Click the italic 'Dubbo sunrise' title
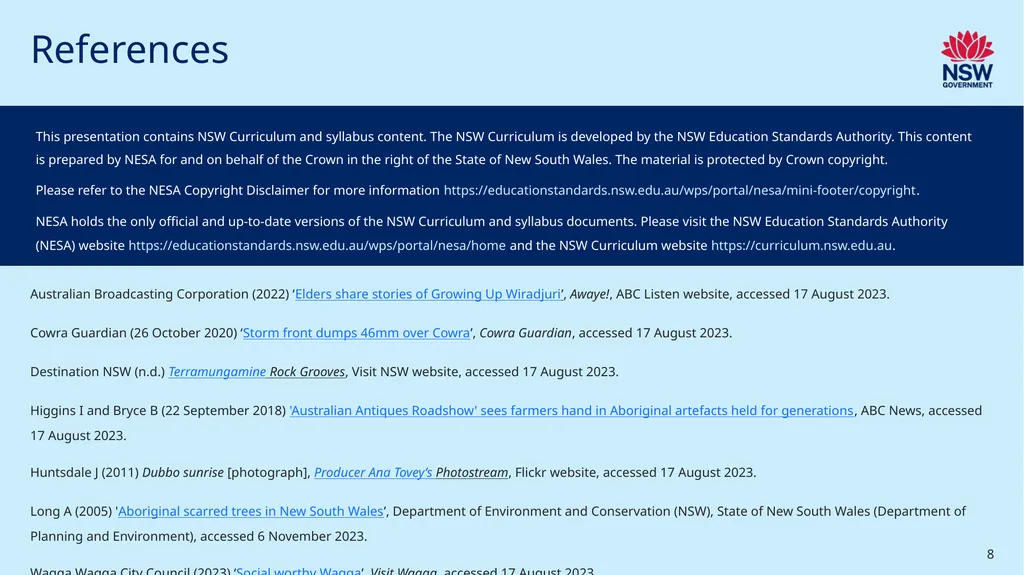This screenshot has height=575, width=1024. 183,472
